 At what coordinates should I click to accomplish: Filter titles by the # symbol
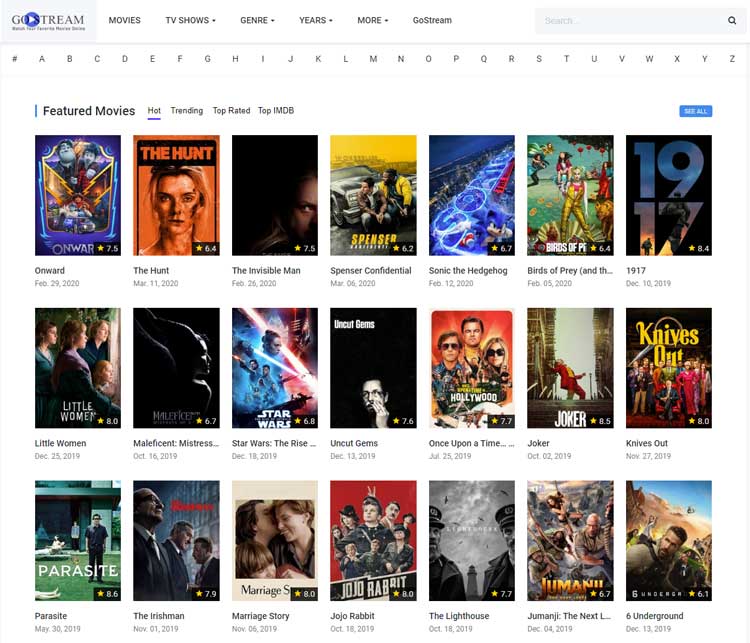tap(15, 59)
